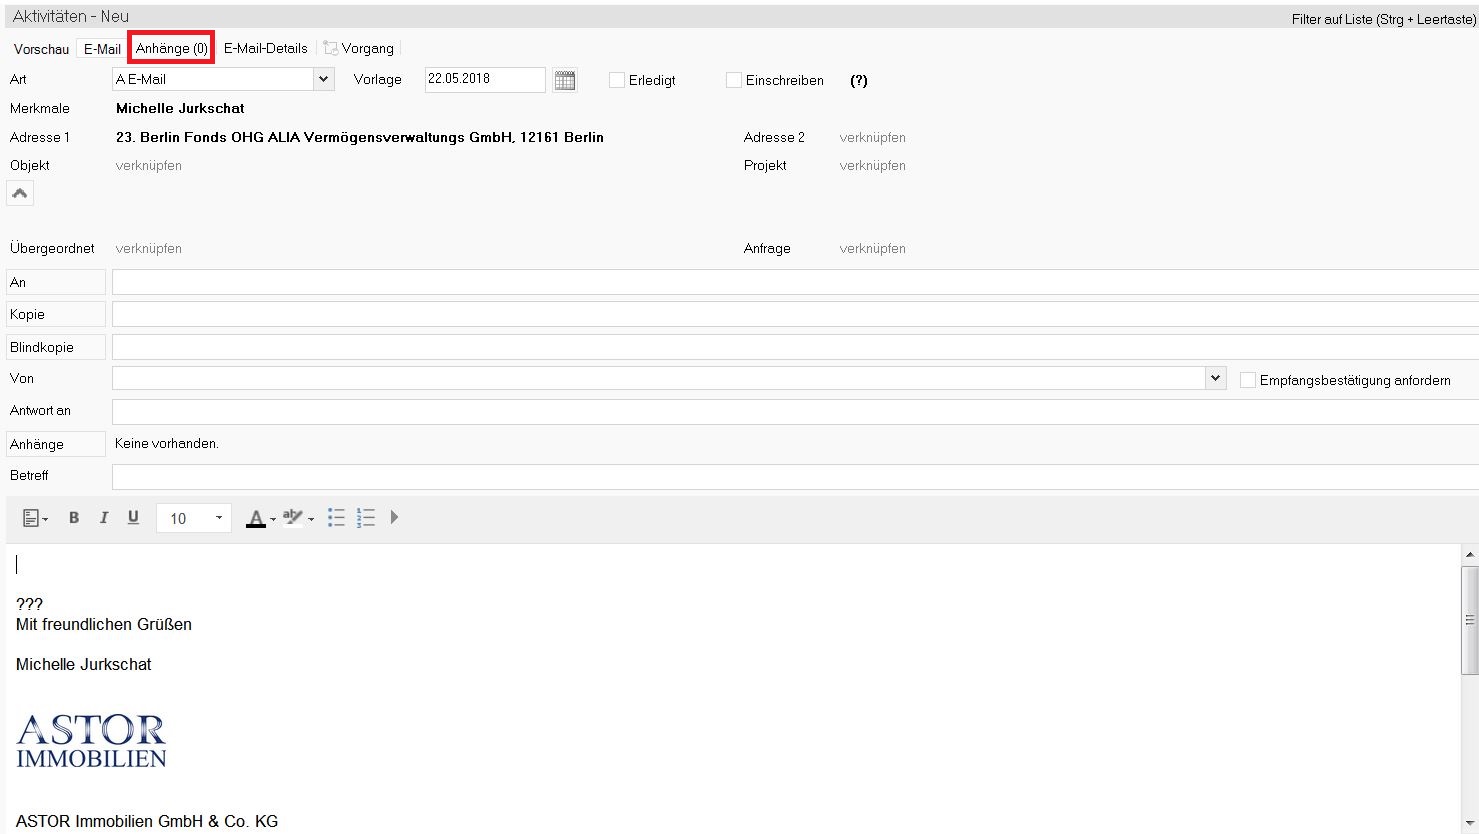
Task: Expand the Von sender dropdown
Action: pos(1215,378)
